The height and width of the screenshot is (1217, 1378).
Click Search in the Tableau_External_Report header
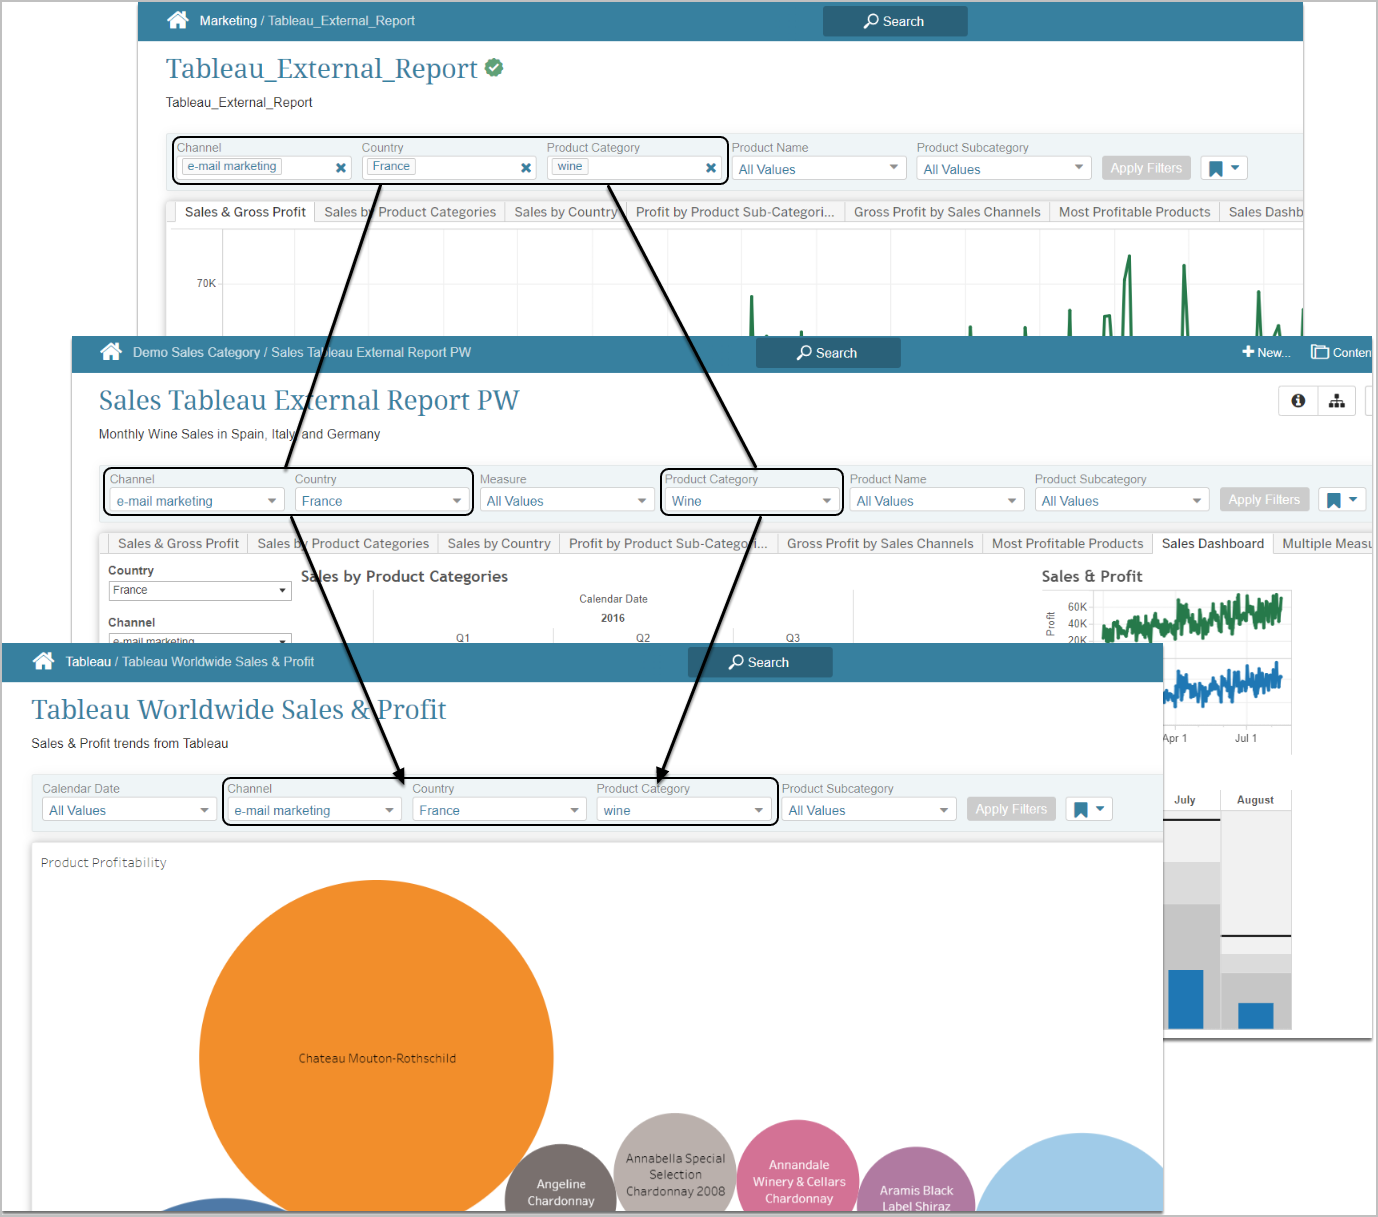click(x=895, y=21)
